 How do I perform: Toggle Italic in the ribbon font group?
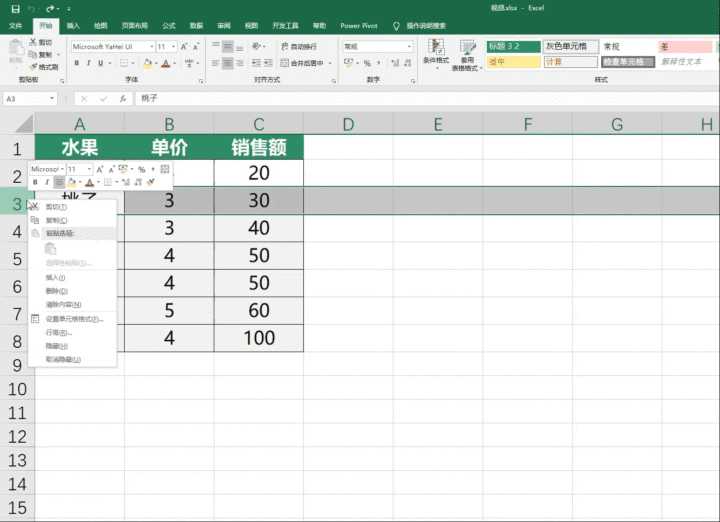click(88, 63)
